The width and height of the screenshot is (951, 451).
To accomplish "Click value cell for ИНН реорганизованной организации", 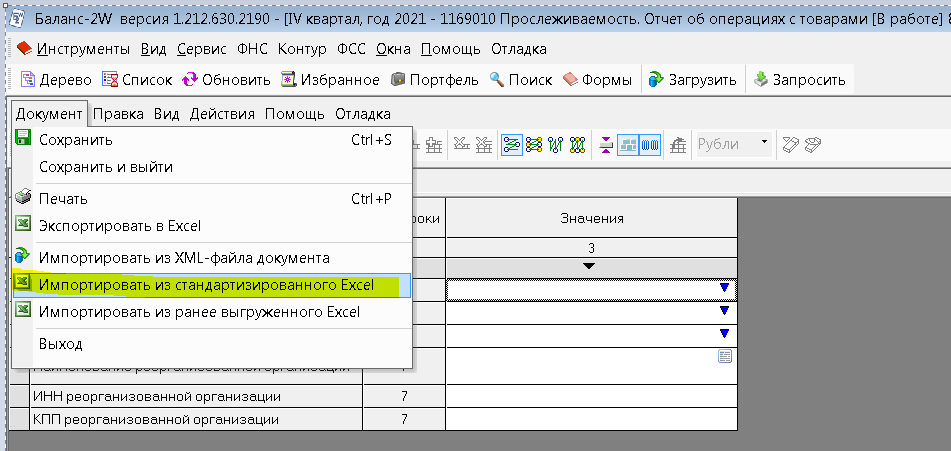I will [x=591, y=396].
